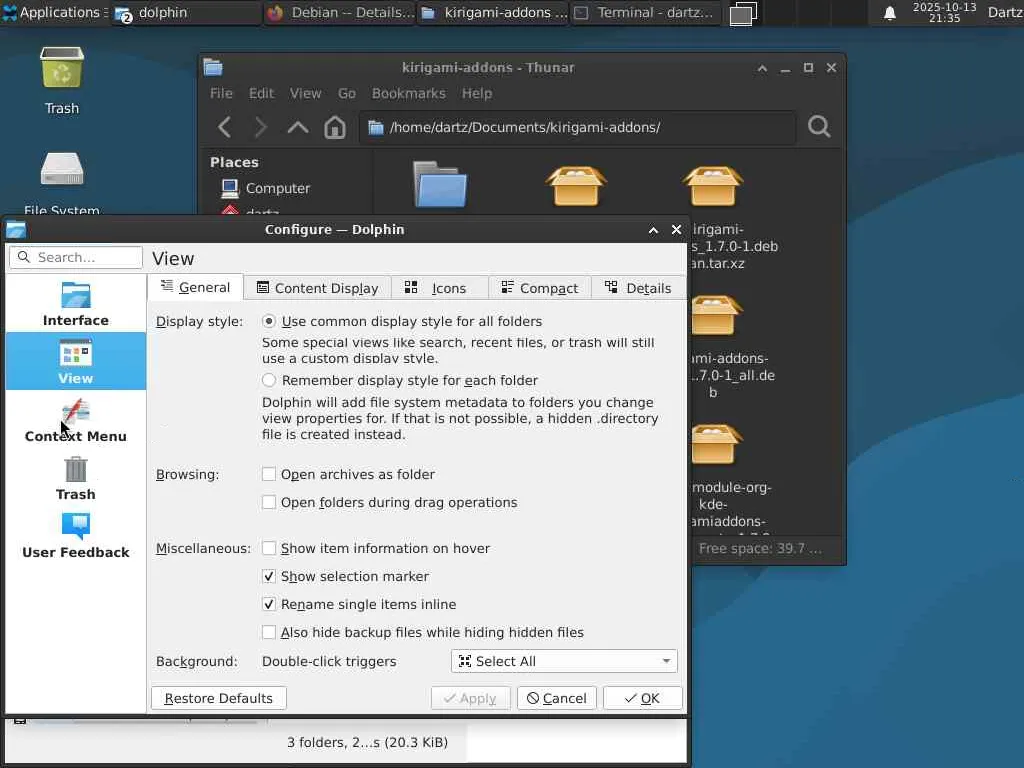Image resolution: width=1024 pixels, height=768 pixels.
Task: Switch to kirigami-addons taskbar window
Action: pyautogui.click(x=494, y=12)
